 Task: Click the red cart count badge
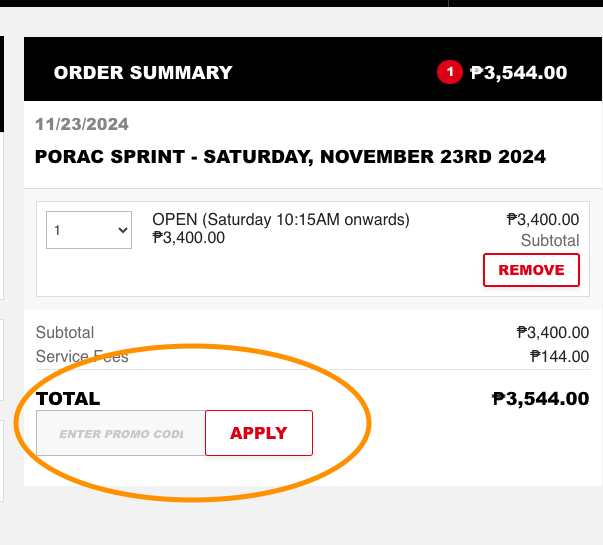point(450,72)
